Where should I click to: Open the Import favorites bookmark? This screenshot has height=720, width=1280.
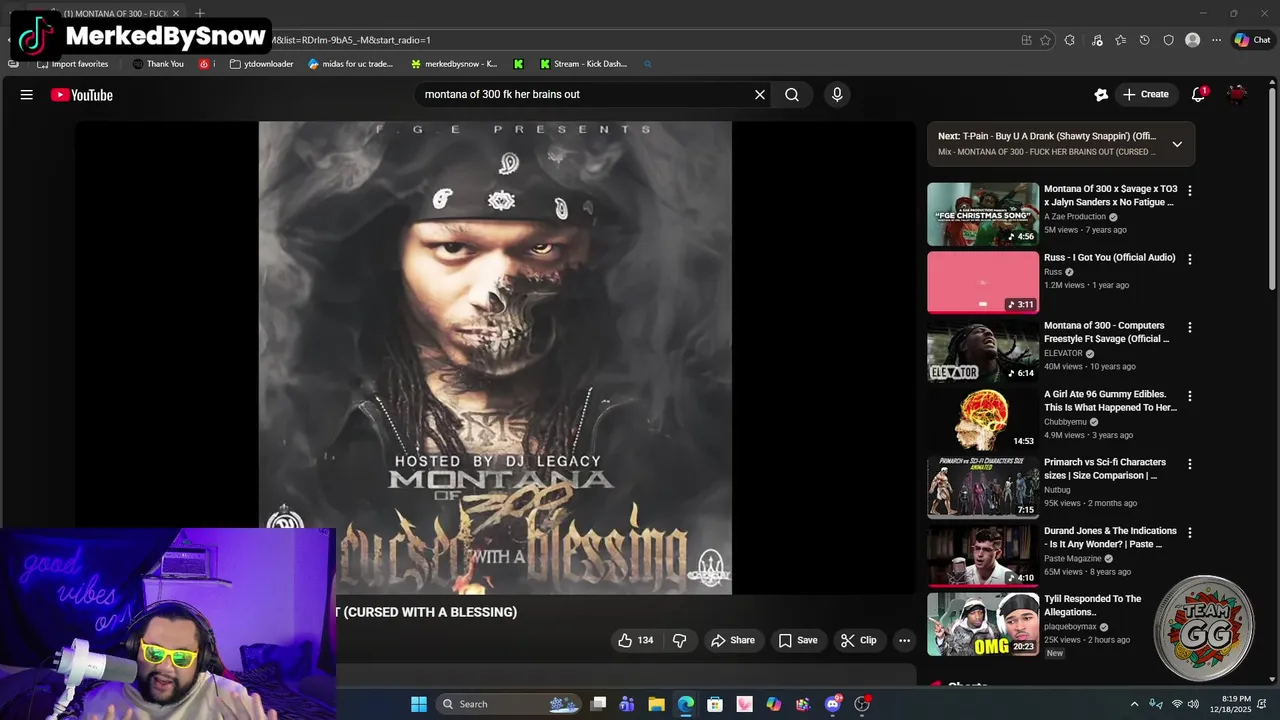tap(72, 64)
